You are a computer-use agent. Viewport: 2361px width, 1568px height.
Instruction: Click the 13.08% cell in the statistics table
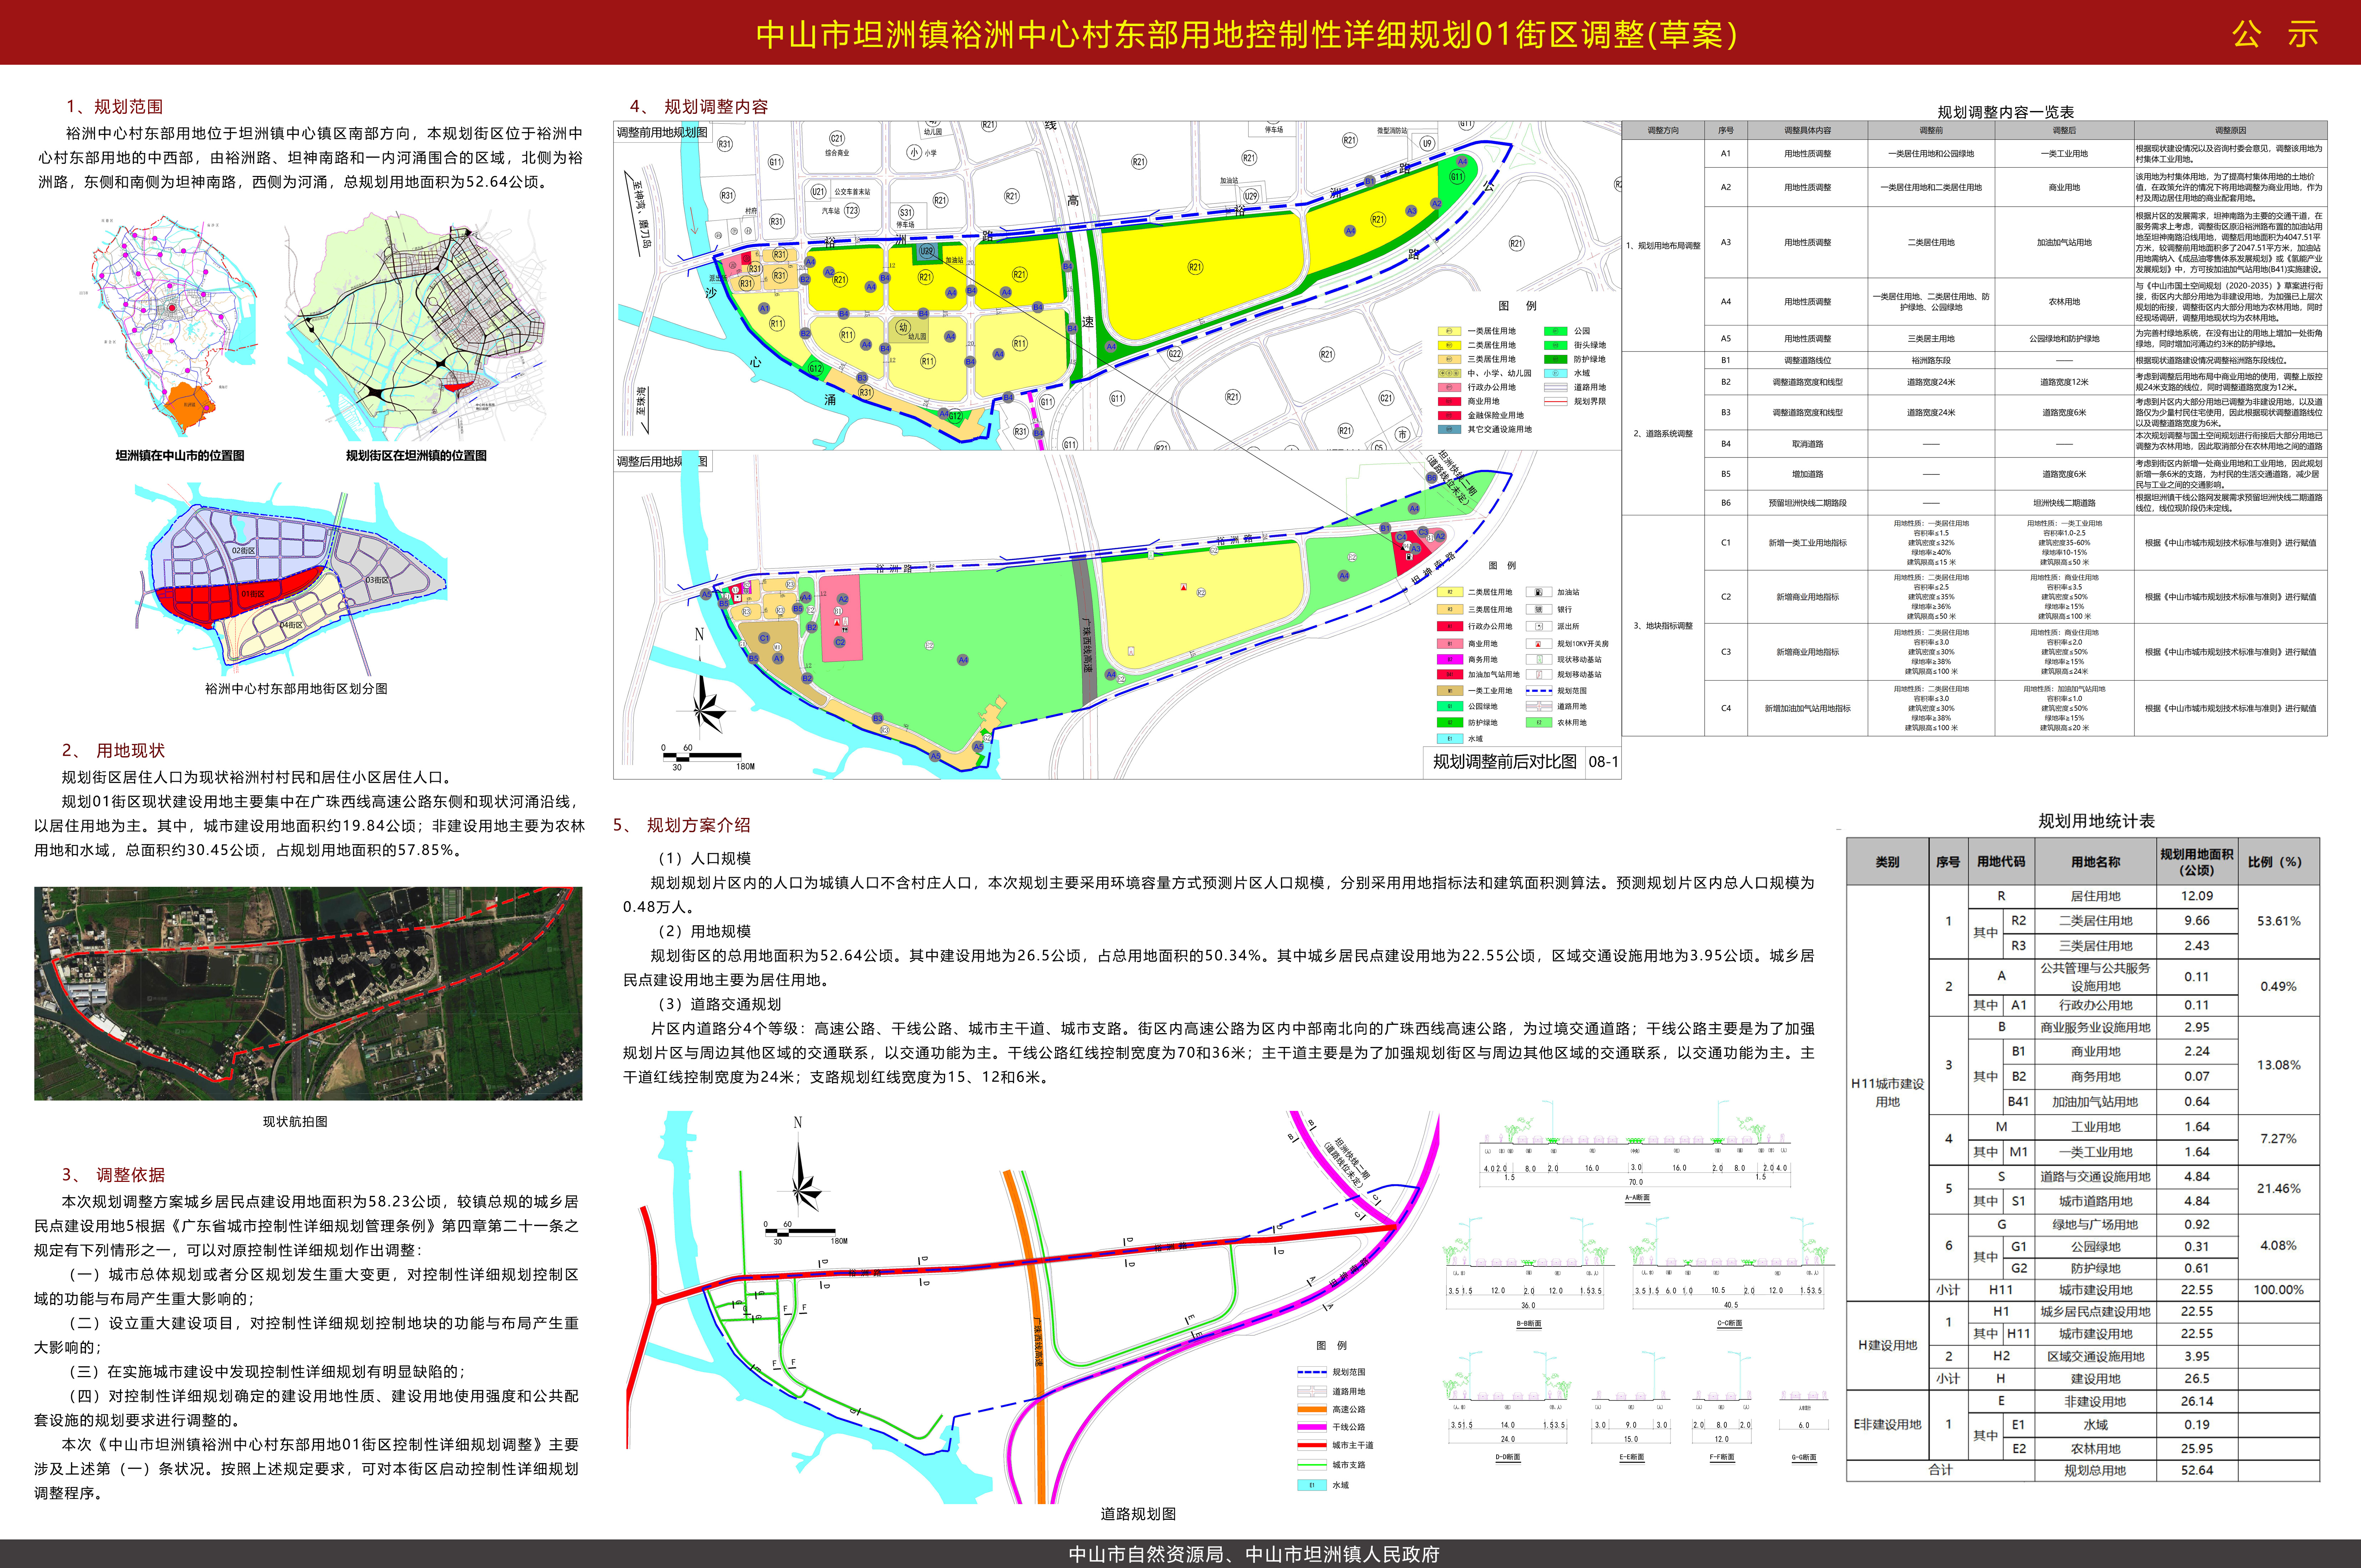pyautogui.click(x=2279, y=1065)
